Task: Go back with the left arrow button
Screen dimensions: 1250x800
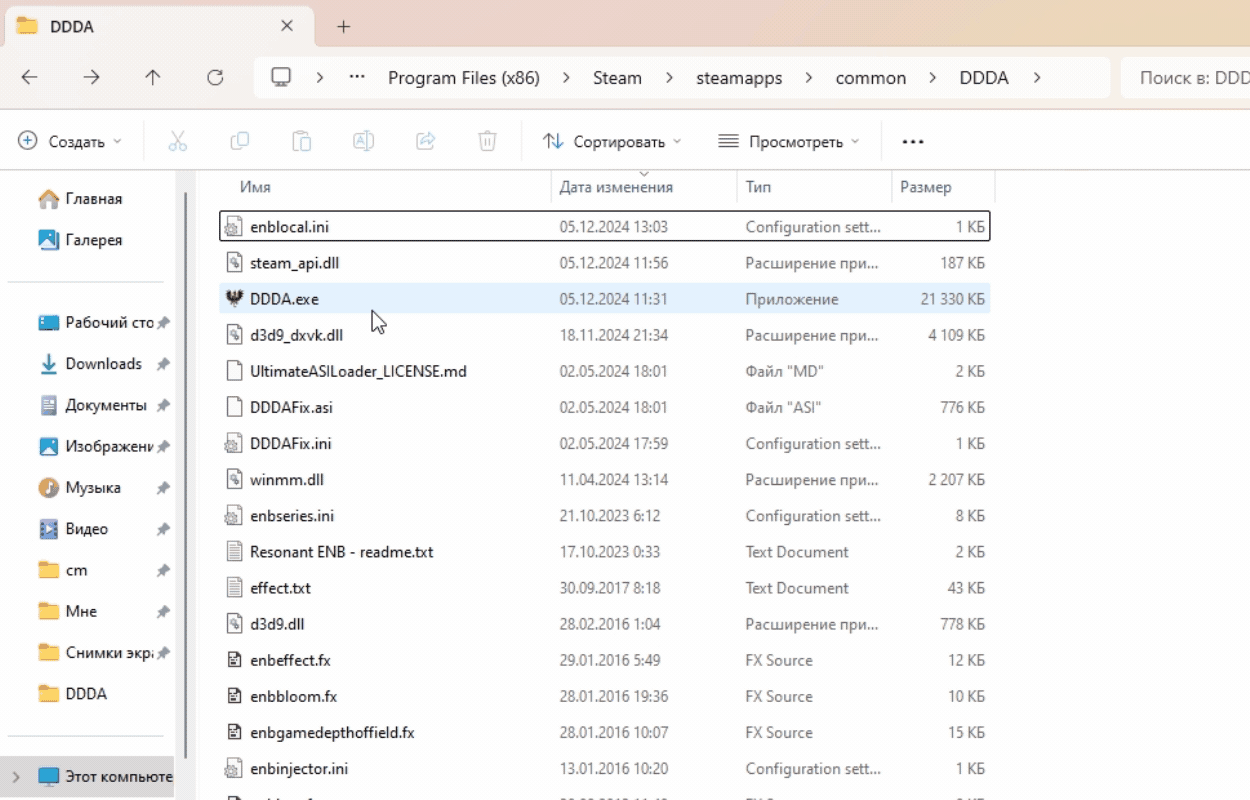Action: pos(30,78)
